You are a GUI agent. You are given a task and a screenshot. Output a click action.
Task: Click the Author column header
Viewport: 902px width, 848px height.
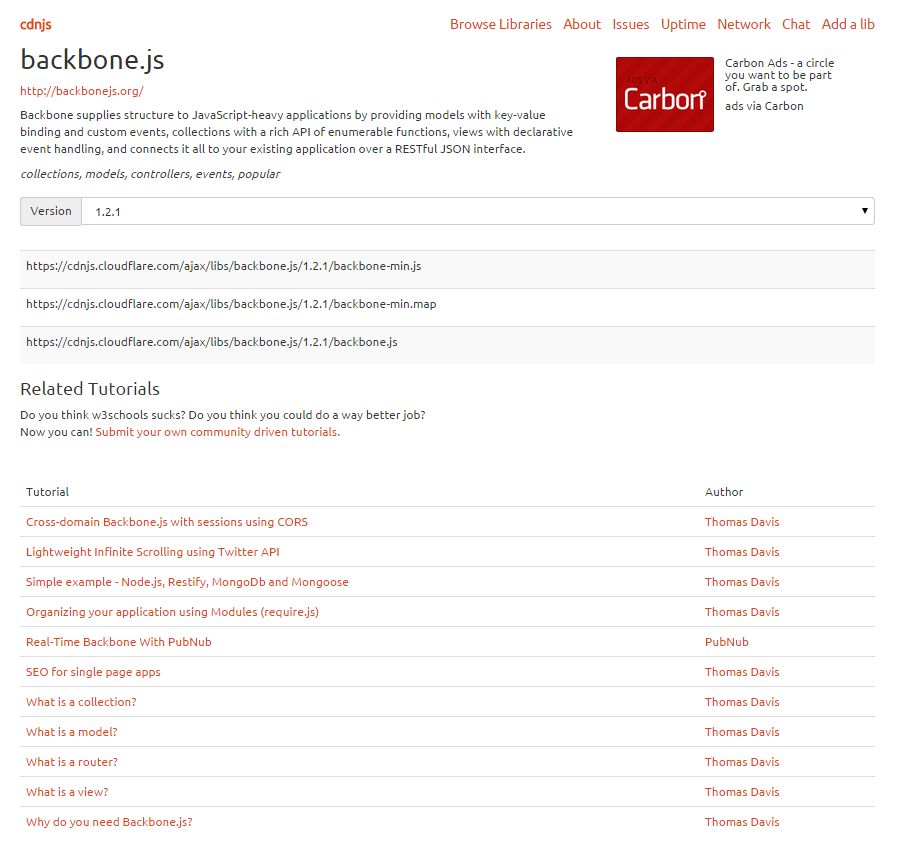pyautogui.click(x=724, y=492)
